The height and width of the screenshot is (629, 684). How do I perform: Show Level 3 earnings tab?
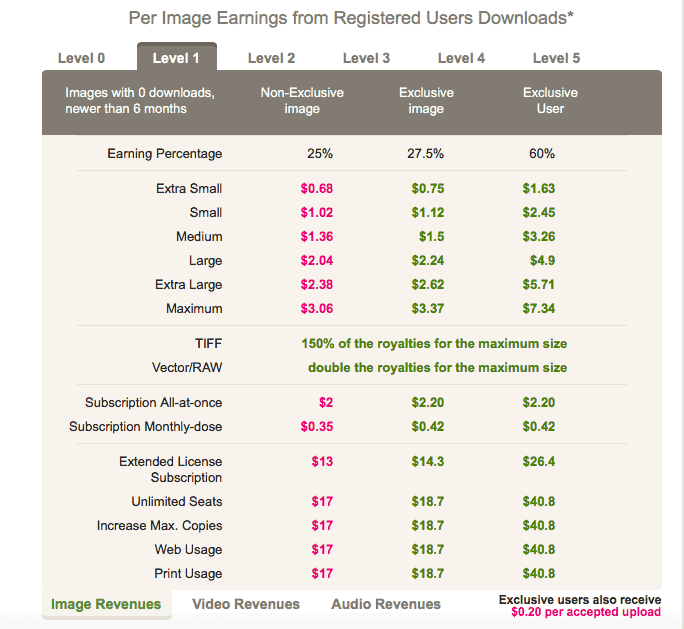pos(366,58)
